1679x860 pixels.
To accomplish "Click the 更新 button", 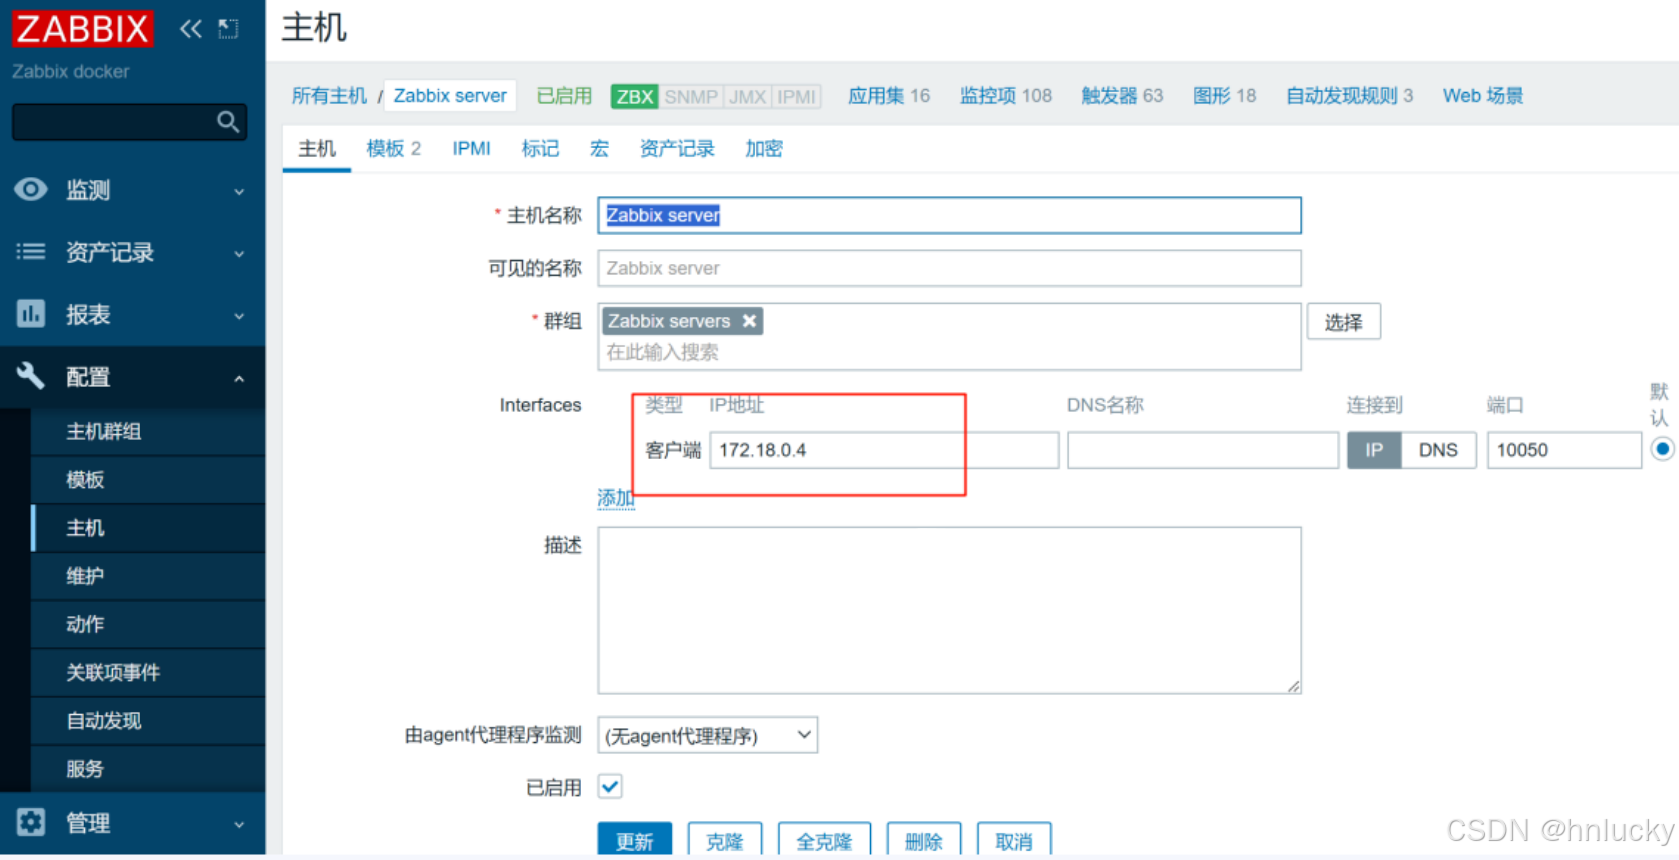I will pyautogui.click(x=635, y=840).
